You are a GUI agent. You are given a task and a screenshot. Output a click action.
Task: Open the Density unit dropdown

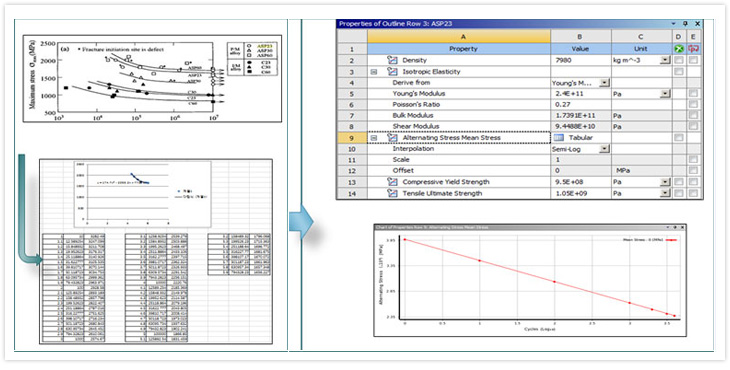[665, 60]
